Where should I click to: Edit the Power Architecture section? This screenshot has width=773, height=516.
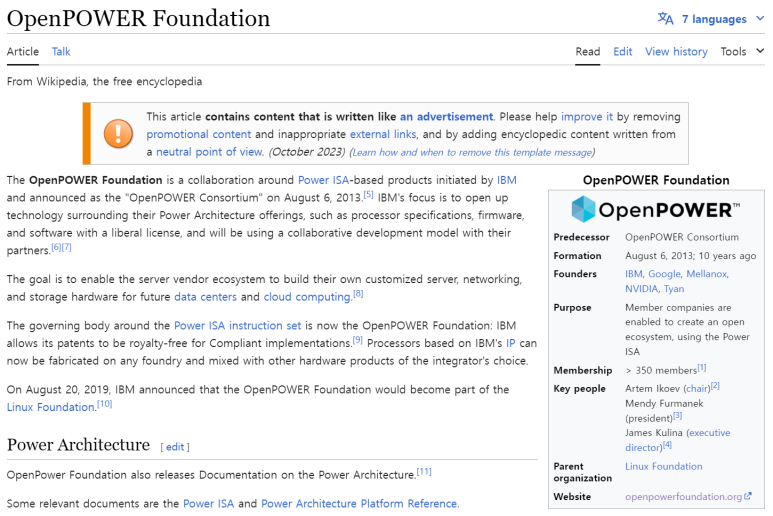175,447
